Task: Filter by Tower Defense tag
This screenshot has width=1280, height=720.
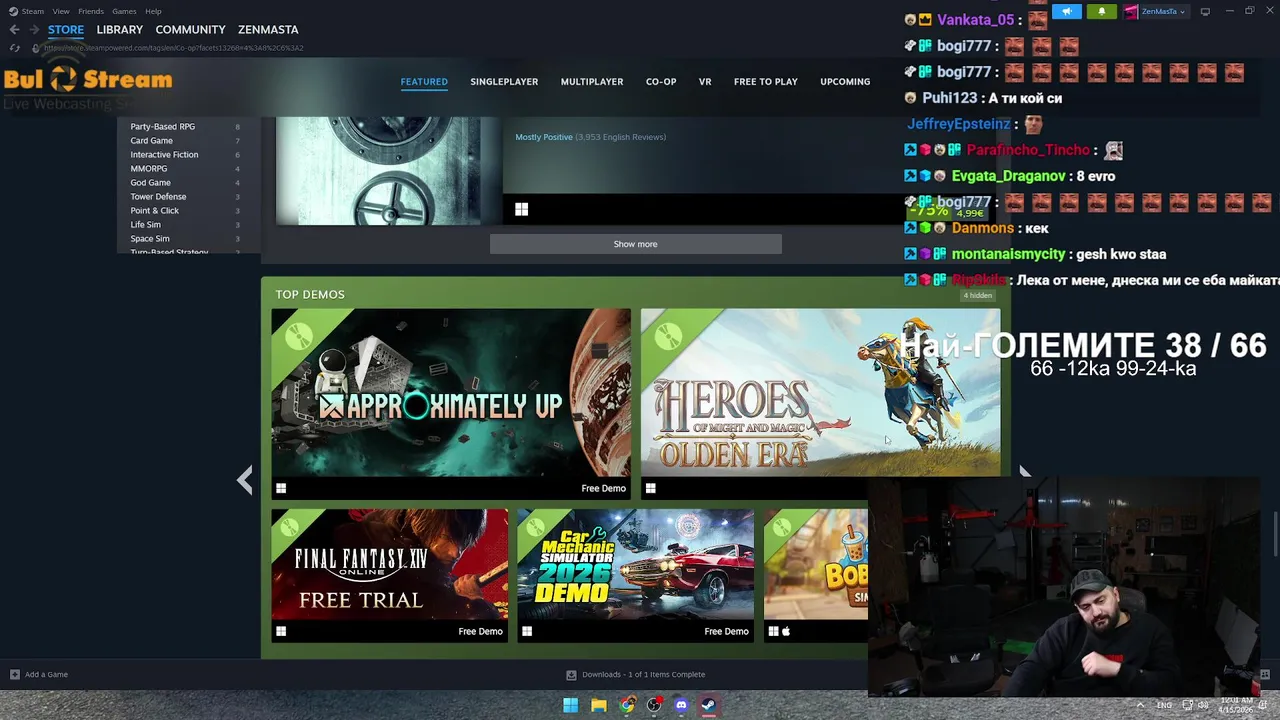Action: point(158,197)
